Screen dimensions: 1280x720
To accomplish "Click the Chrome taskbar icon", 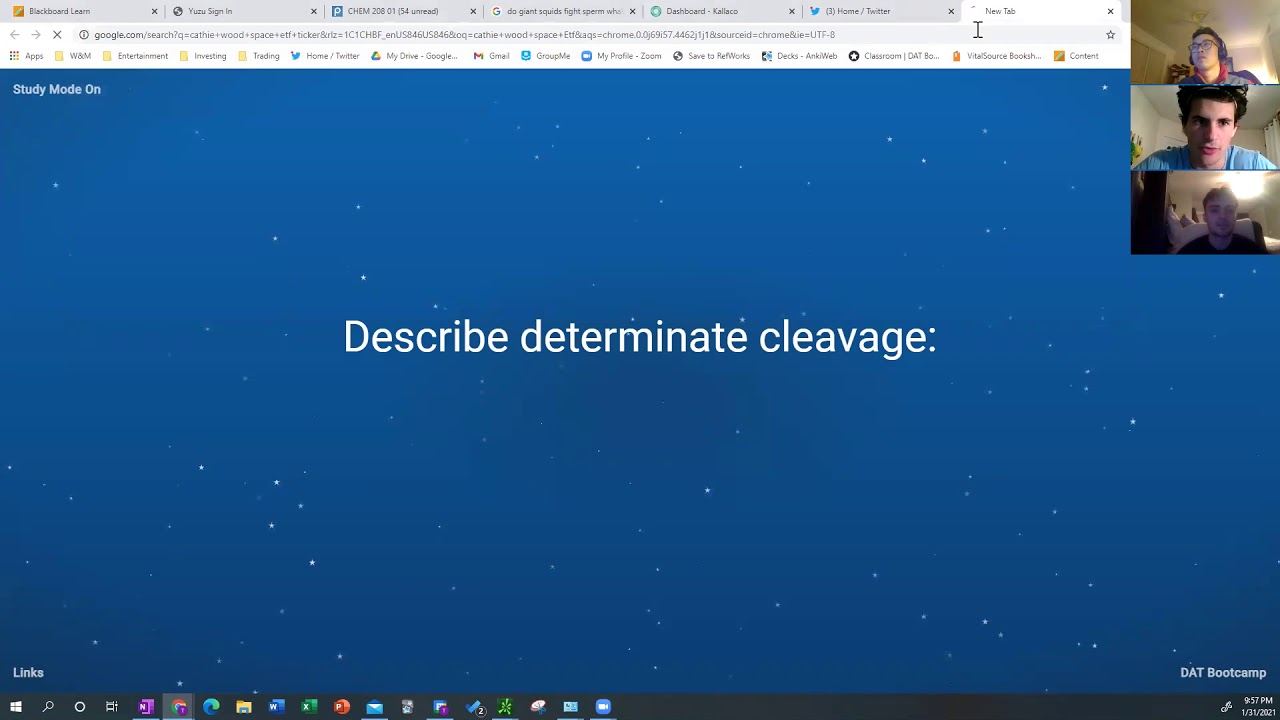I will pos(179,707).
